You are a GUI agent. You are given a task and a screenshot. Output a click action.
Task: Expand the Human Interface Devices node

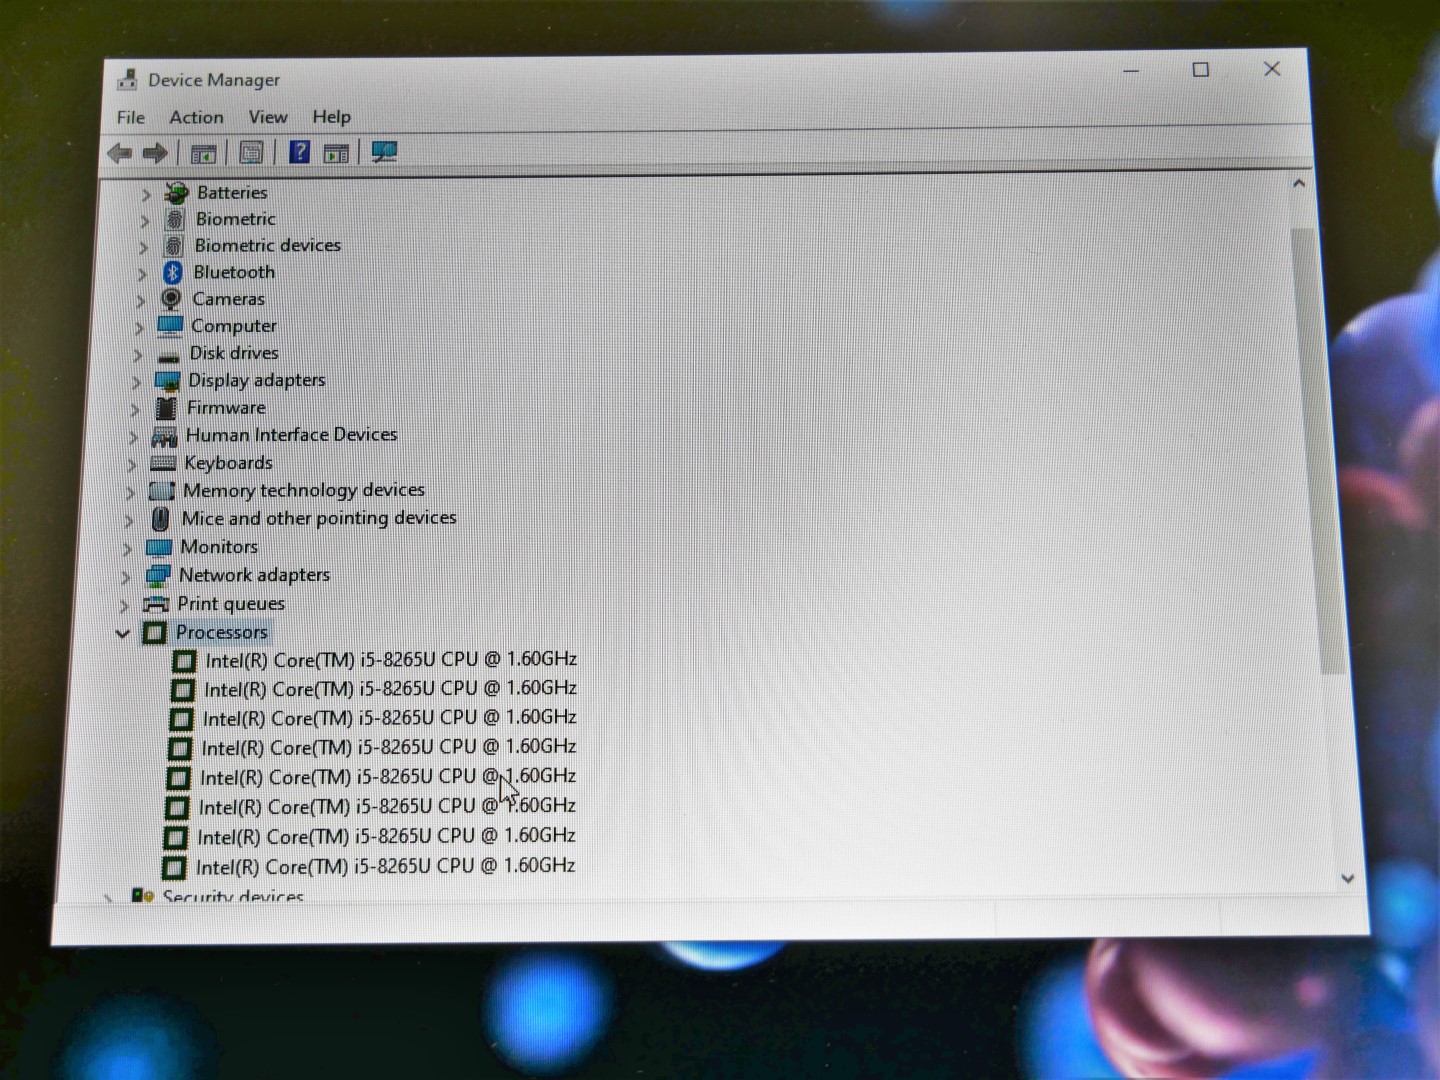(133, 437)
